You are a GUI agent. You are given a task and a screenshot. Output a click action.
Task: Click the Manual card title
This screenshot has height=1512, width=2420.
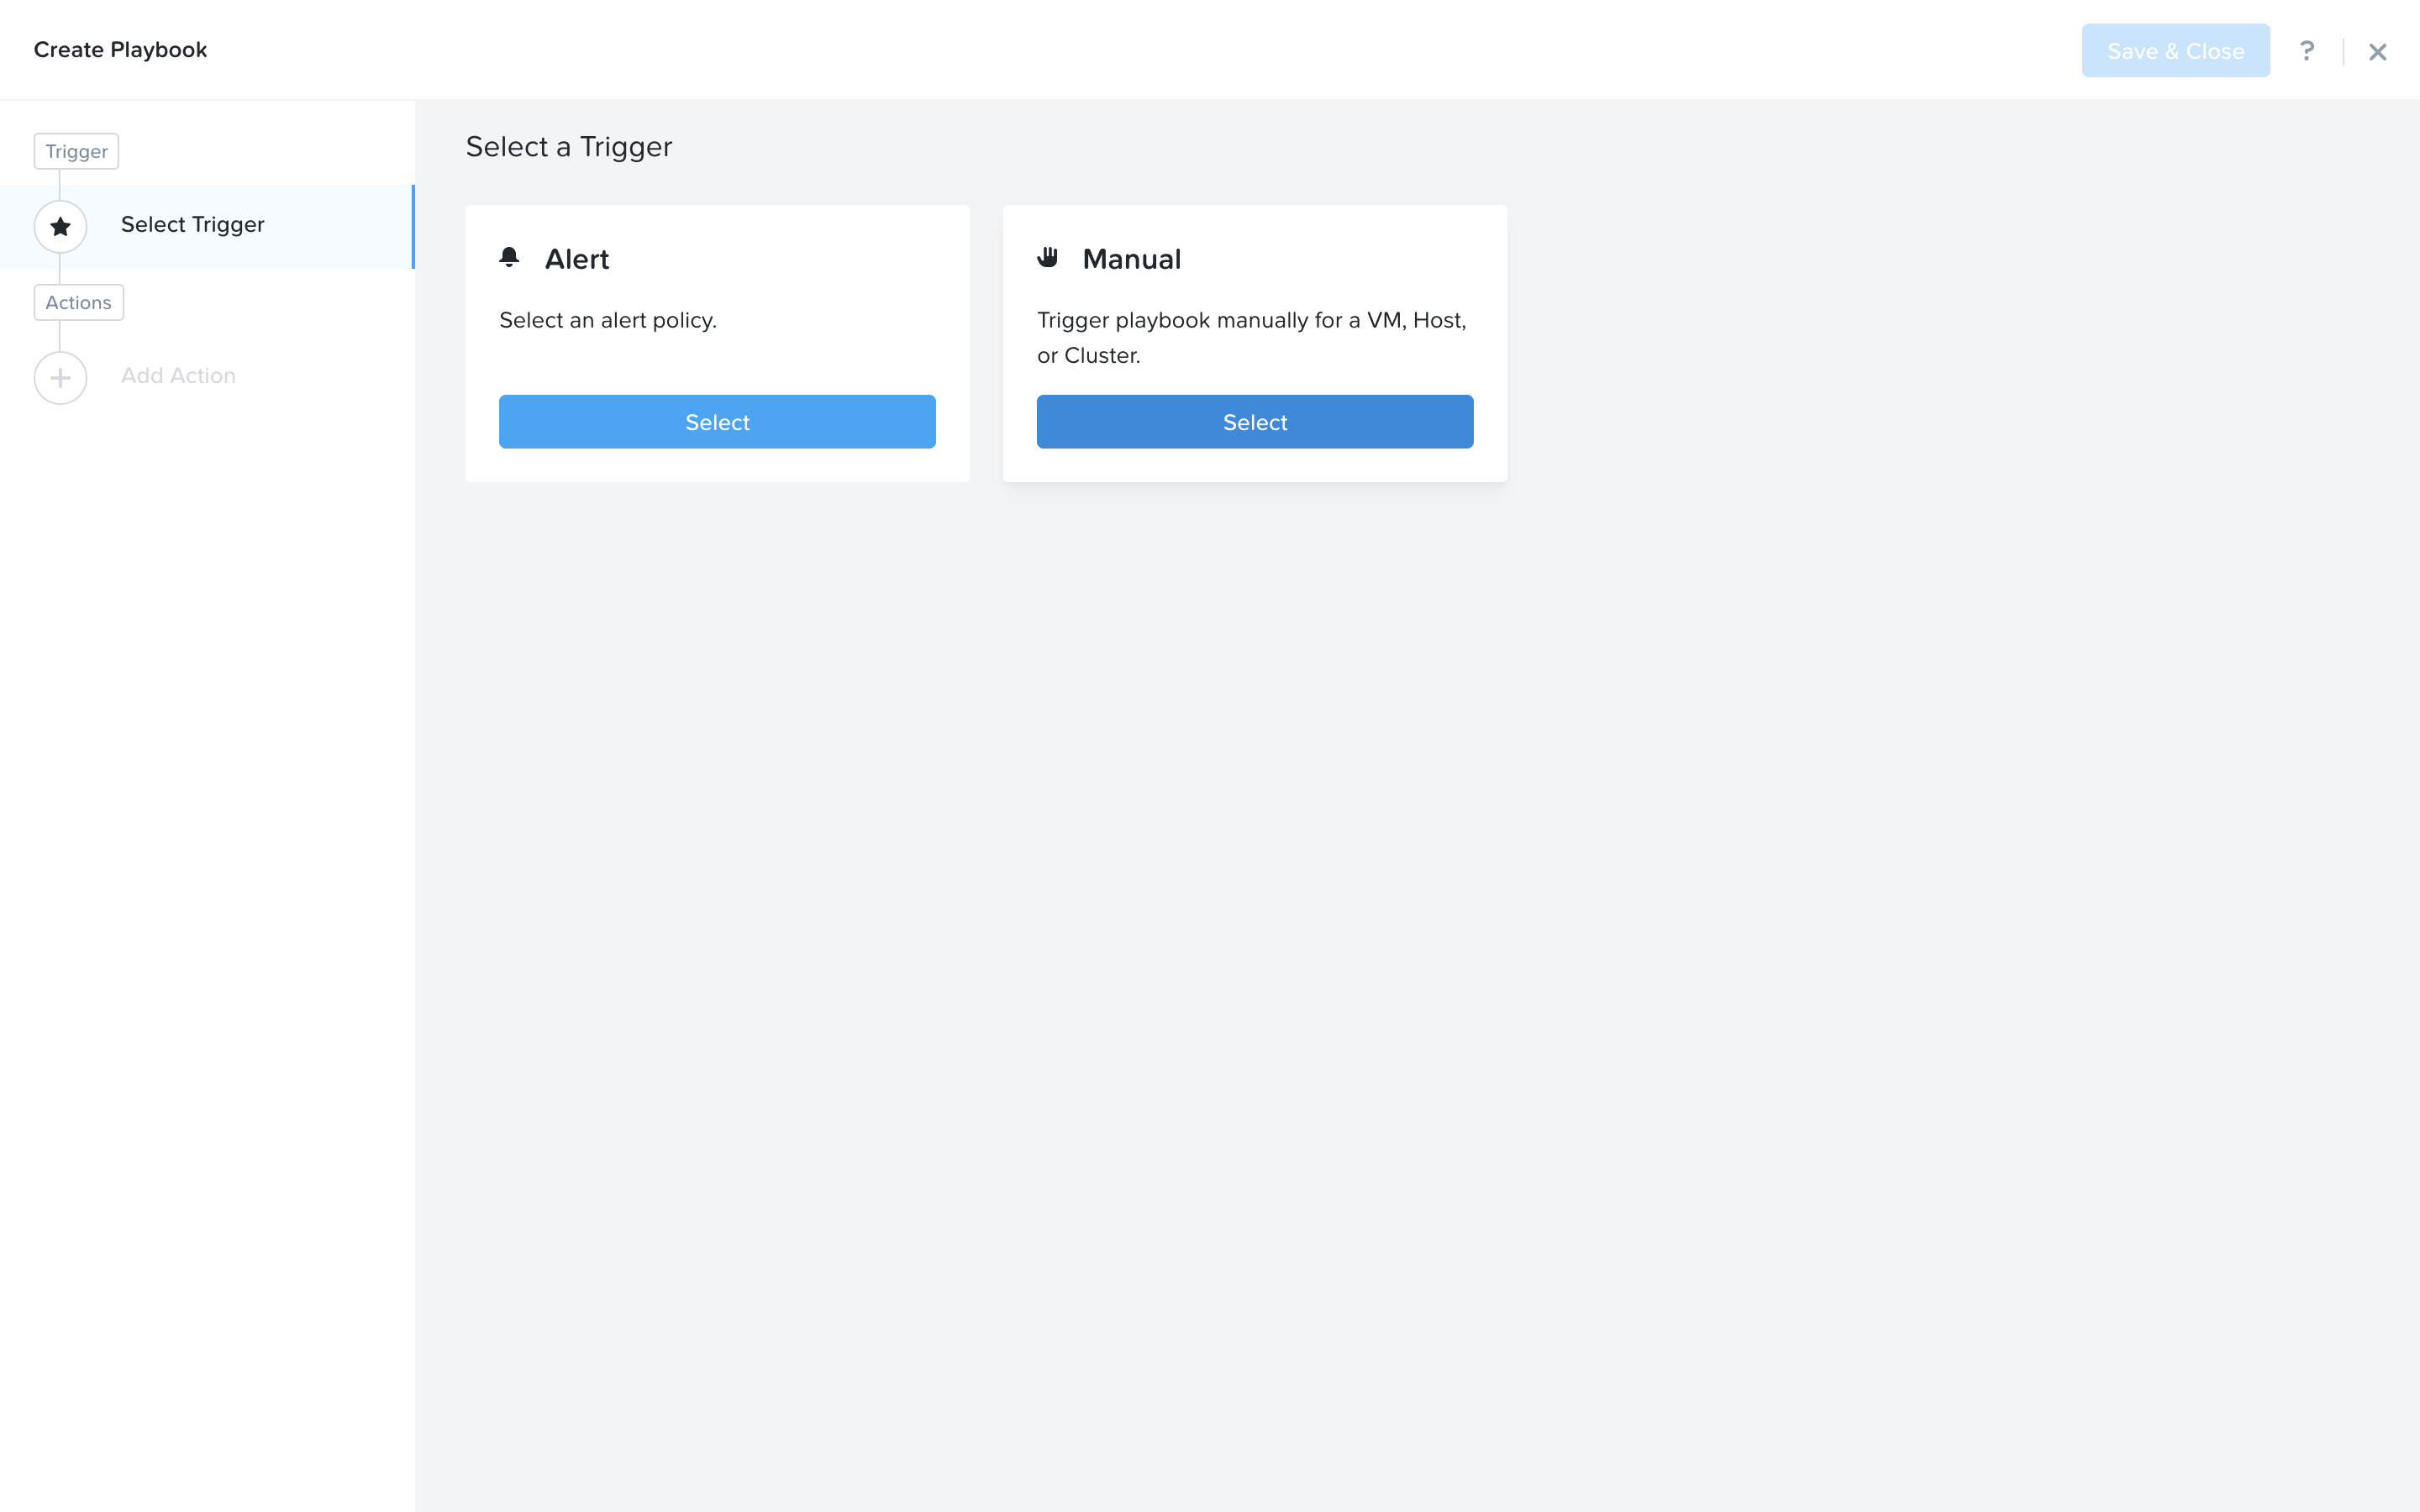(x=1132, y=259)
